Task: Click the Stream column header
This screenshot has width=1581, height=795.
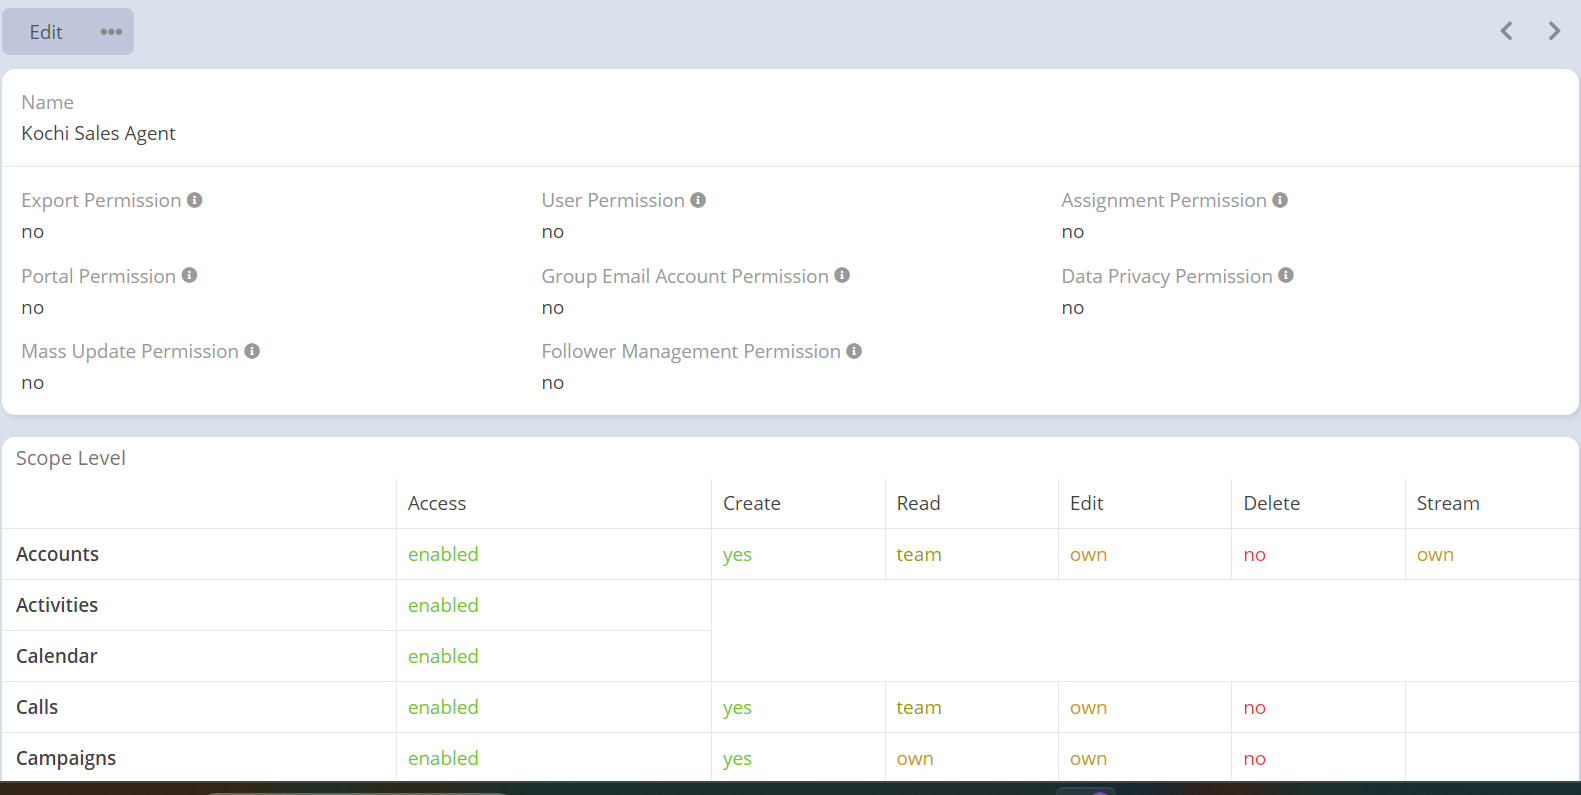Action: (1447, 503)
